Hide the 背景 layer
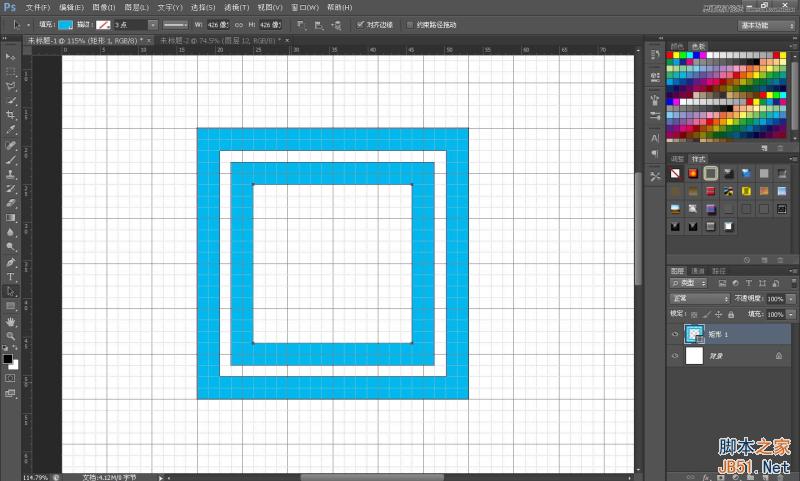Screen dimensions: 800x481 675,356
